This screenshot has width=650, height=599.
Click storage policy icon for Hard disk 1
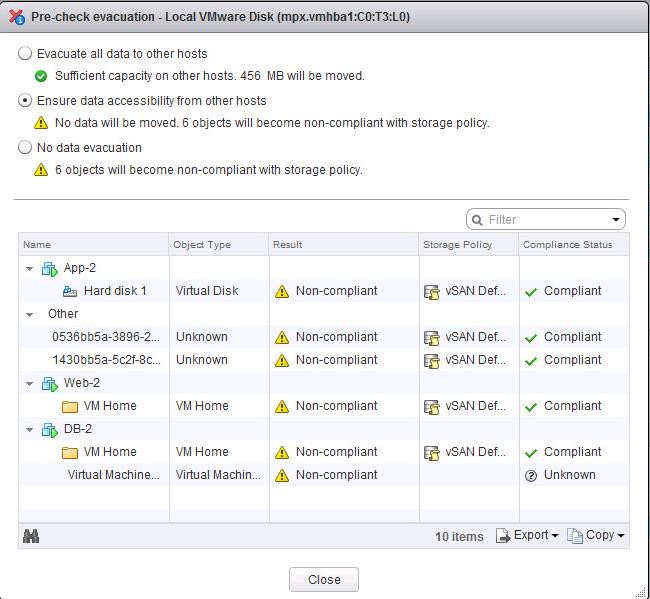pos(432,292)
